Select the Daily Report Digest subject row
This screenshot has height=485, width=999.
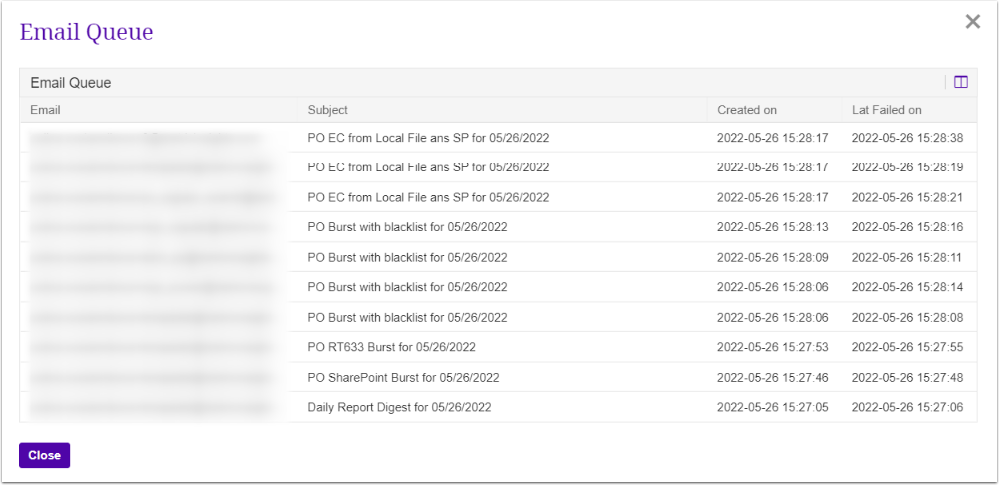399,407
